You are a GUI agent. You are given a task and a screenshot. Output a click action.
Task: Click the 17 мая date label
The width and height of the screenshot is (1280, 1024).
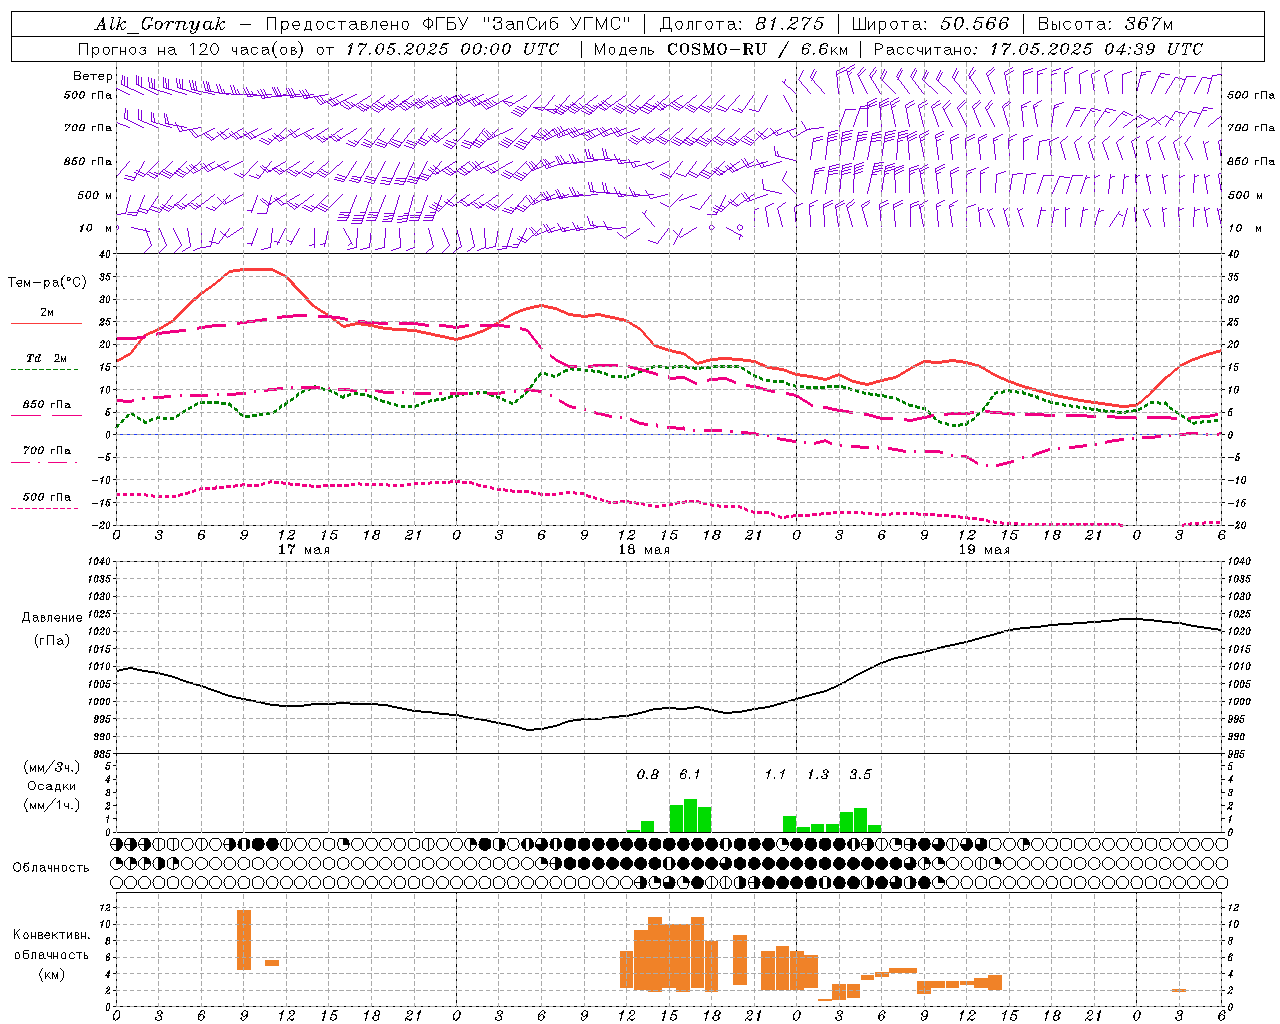point(303,550)
